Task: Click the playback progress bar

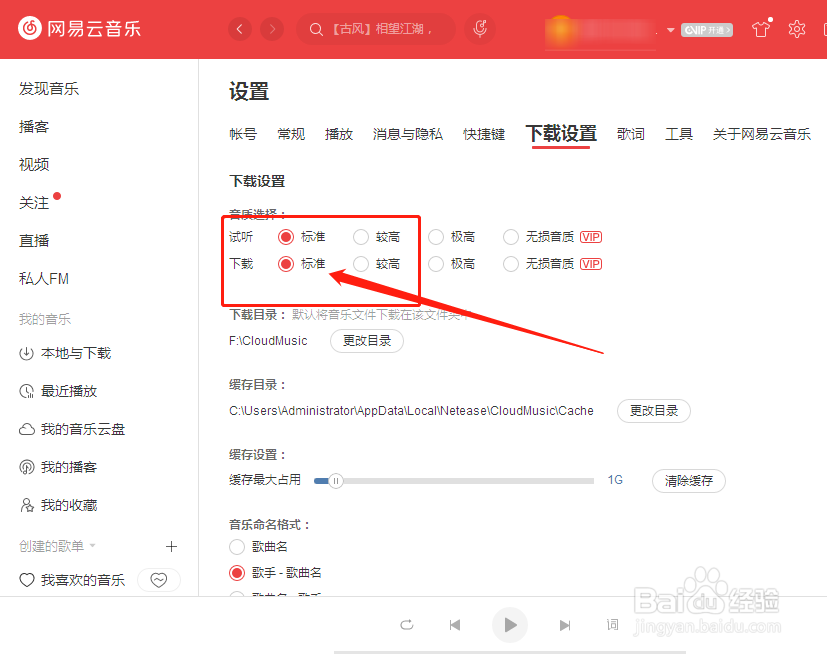Action: [509, 652]
